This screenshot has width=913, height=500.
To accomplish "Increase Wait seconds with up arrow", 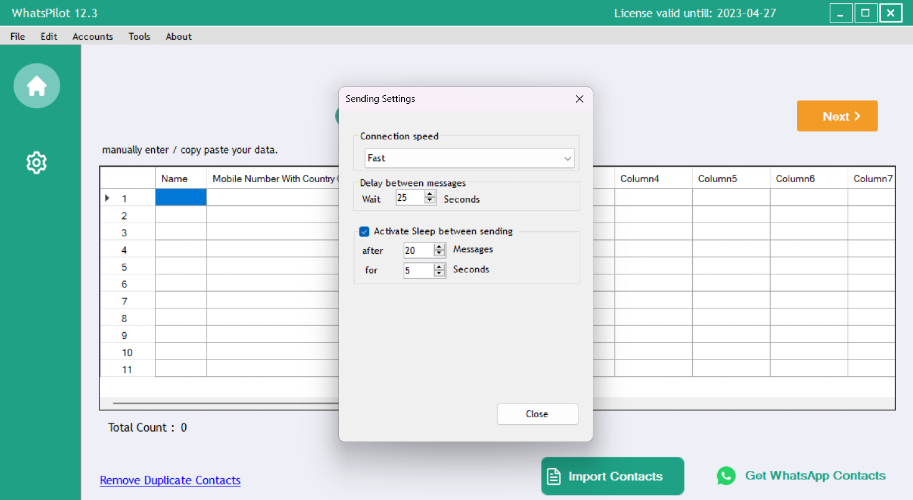I will 430,194.
